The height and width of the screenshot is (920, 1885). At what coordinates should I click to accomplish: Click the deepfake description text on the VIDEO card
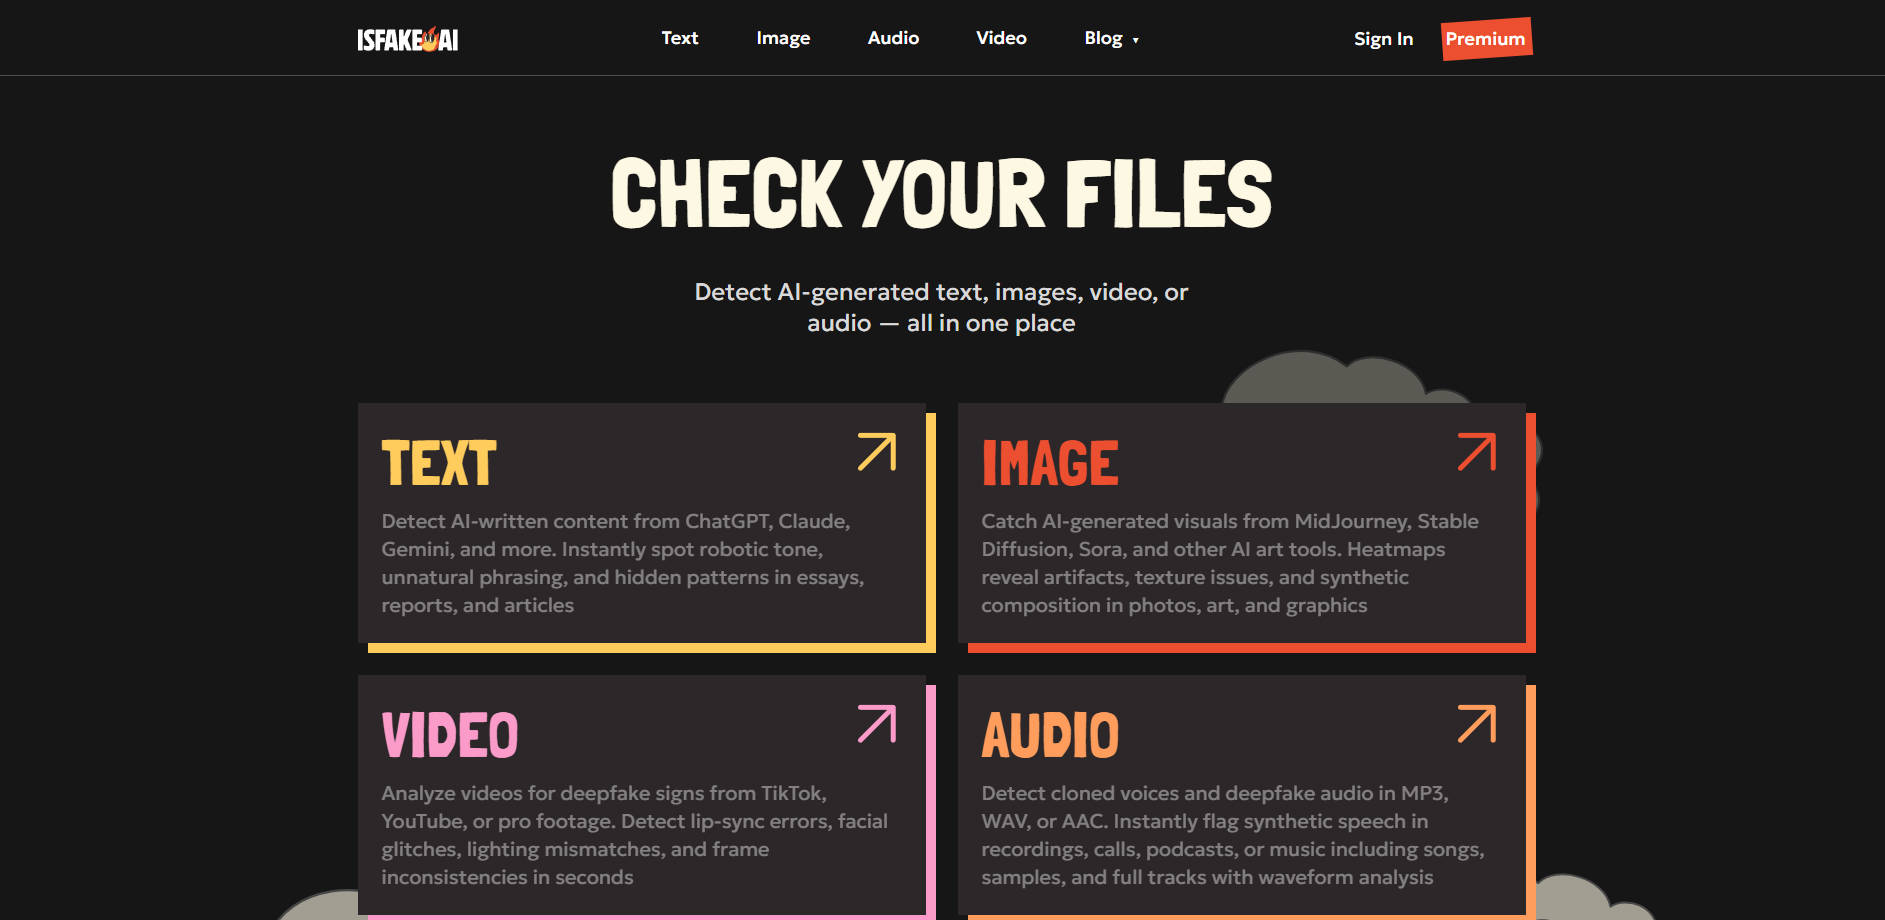coord(634,834)
